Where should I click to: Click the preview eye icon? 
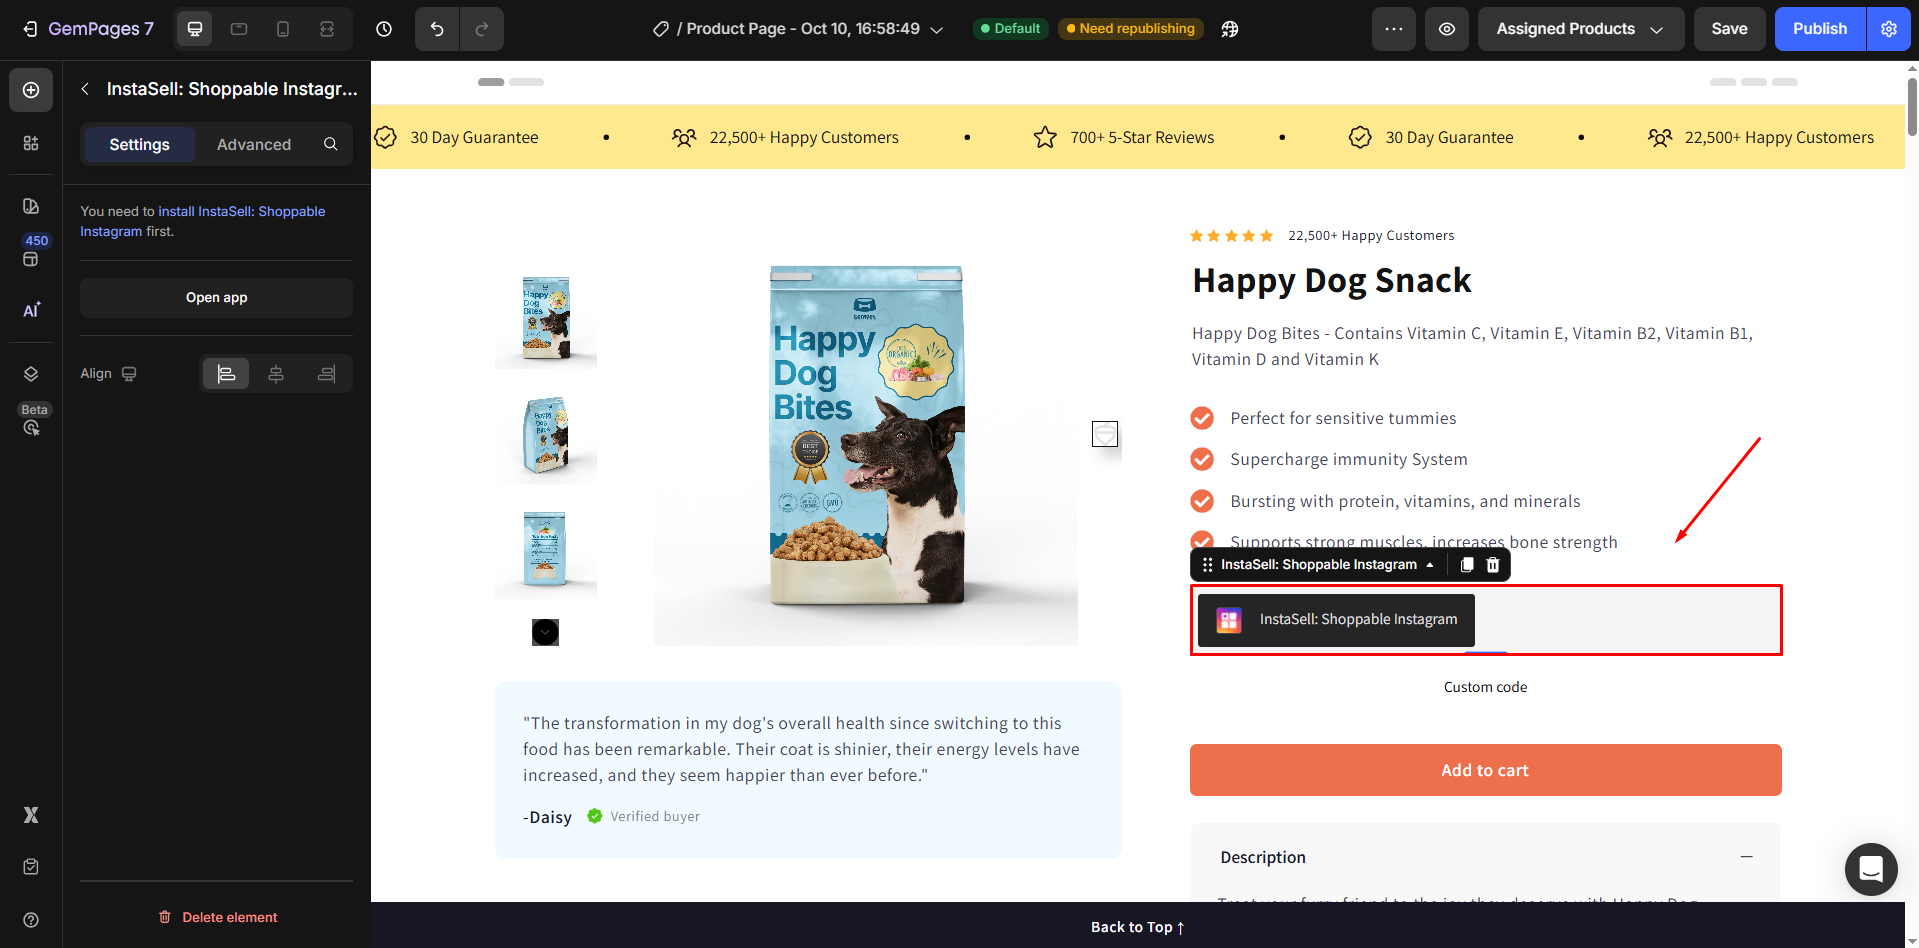(x=1447, y=29)
